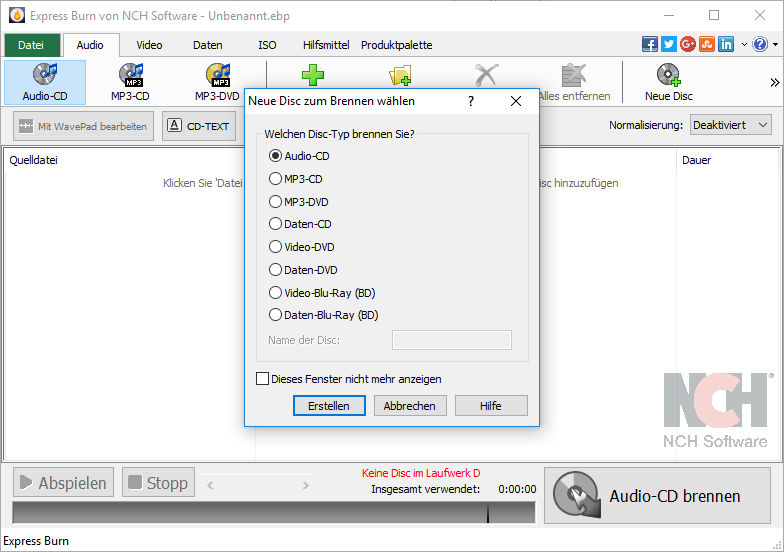
Task: Click the '0:00:00' total time value
Action: 517,489
